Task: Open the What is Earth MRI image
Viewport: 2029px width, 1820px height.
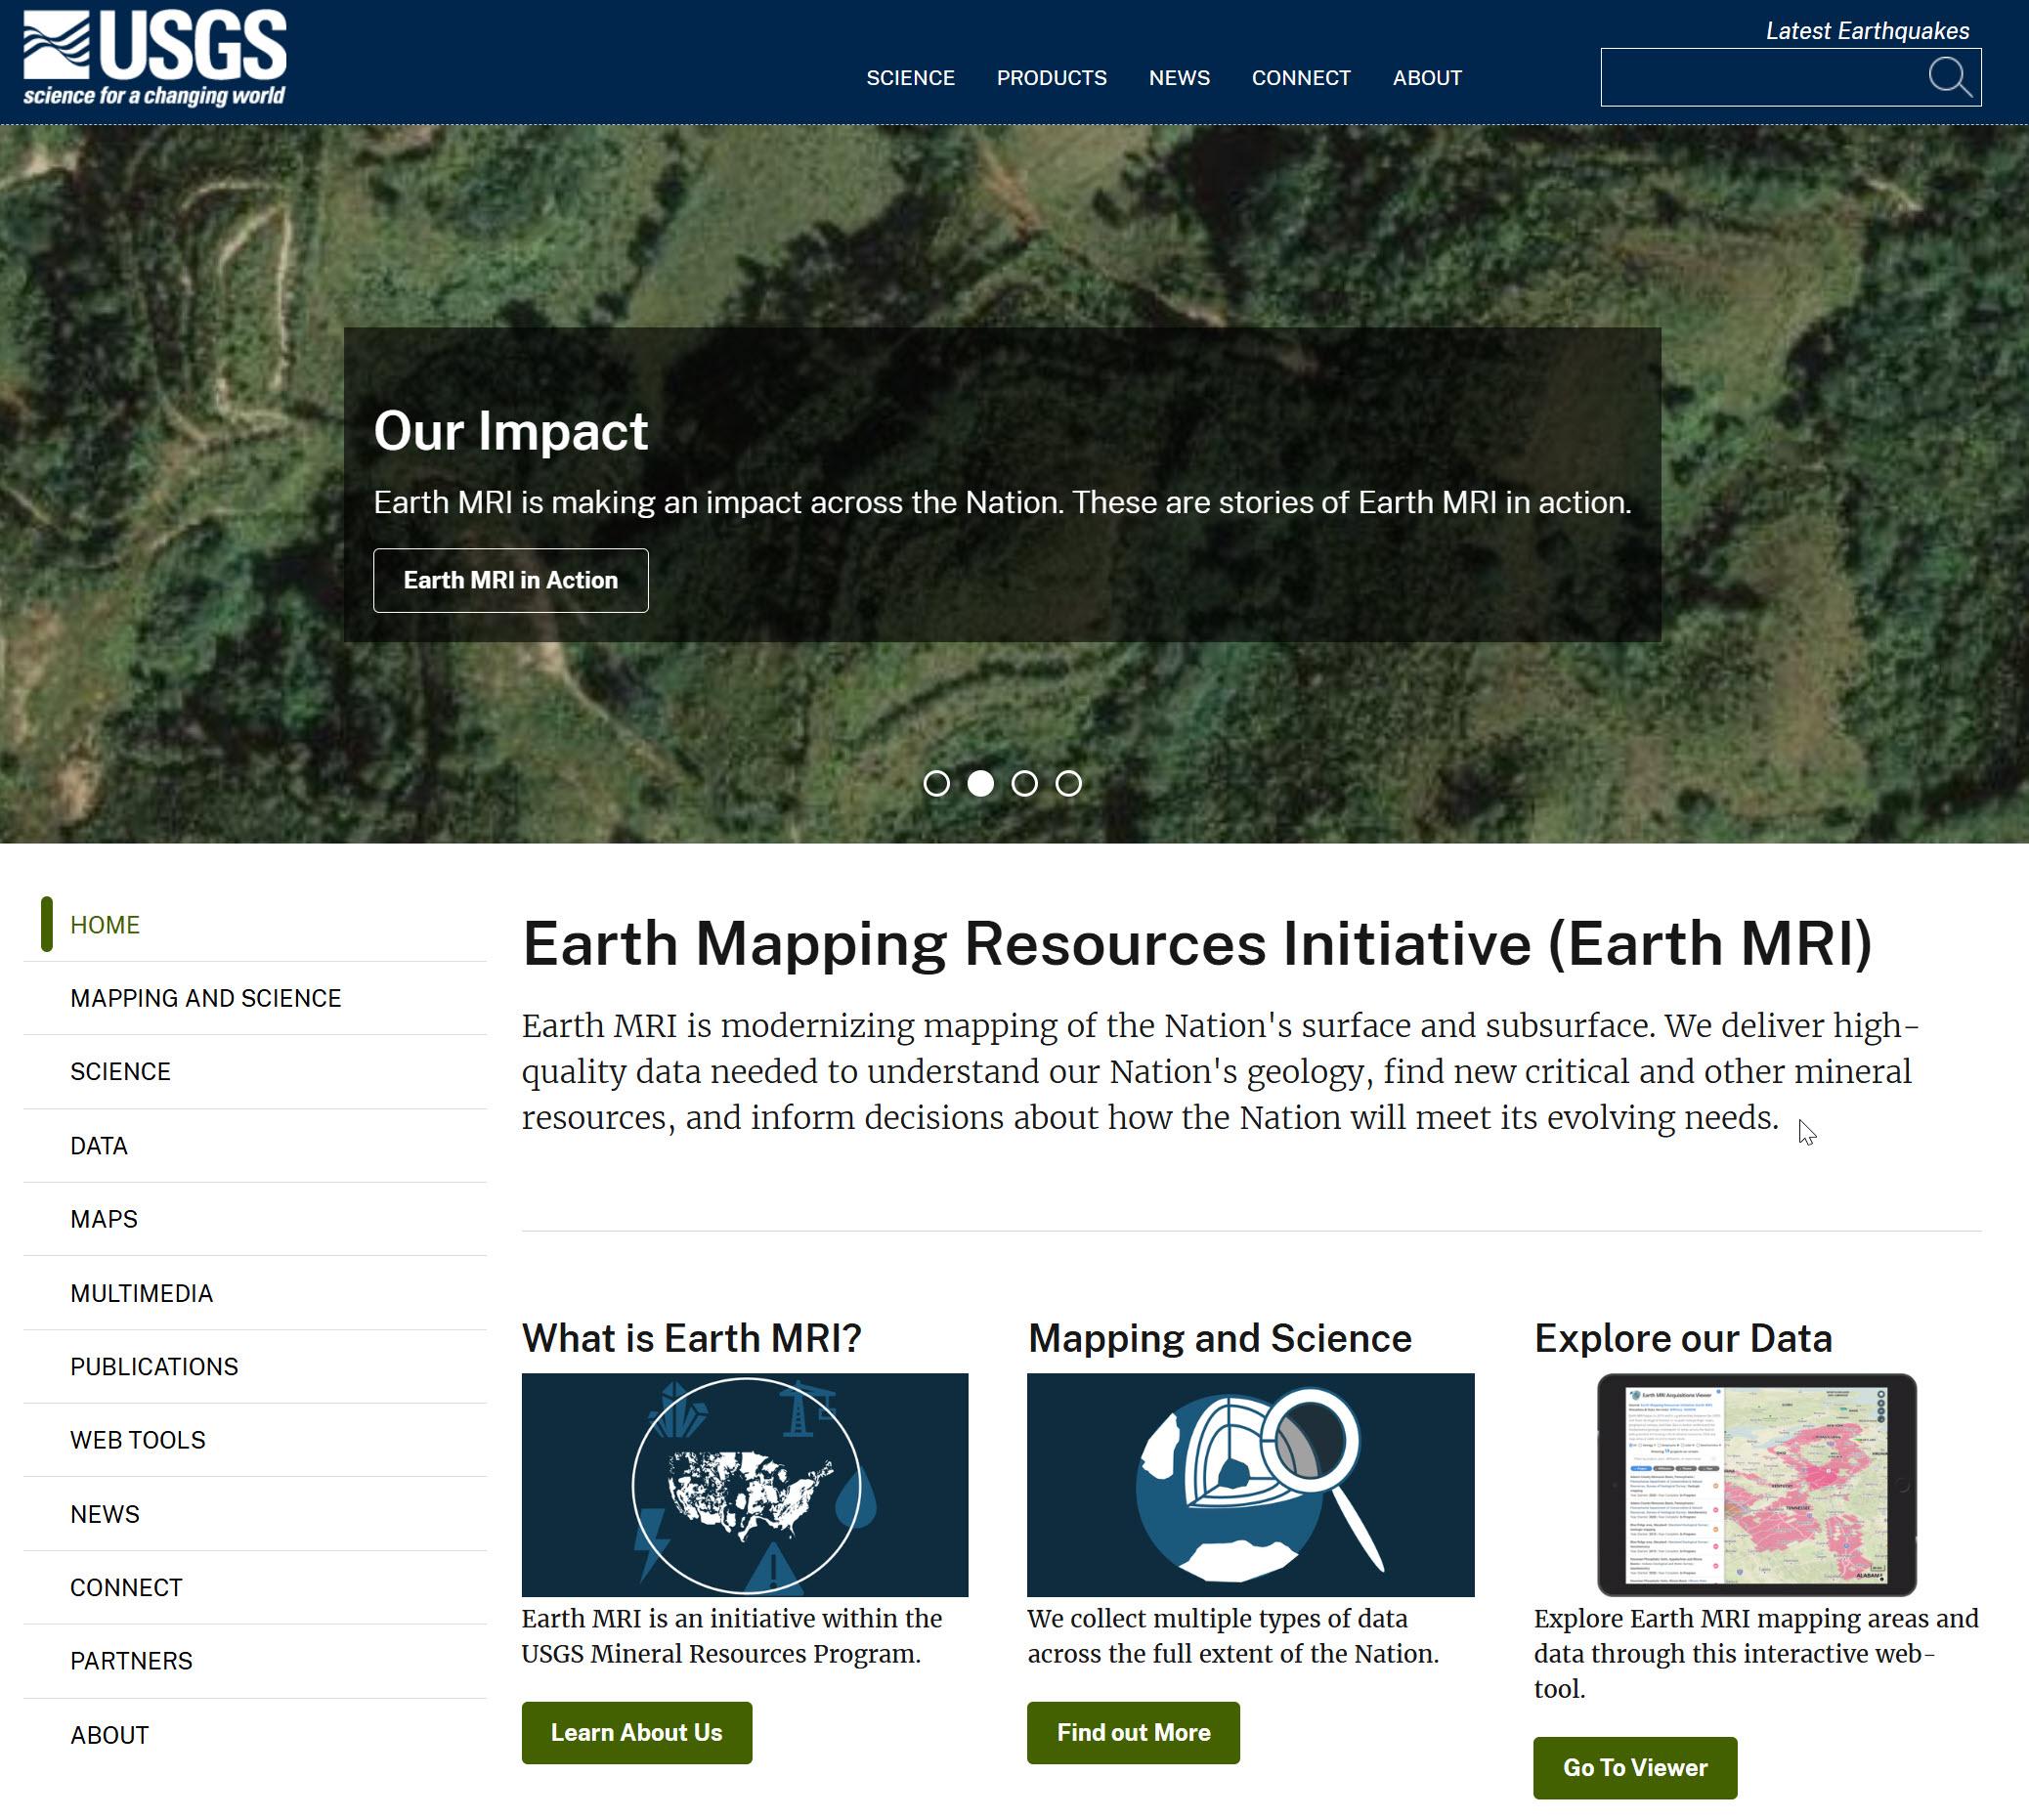Action: coord(744,1484)
